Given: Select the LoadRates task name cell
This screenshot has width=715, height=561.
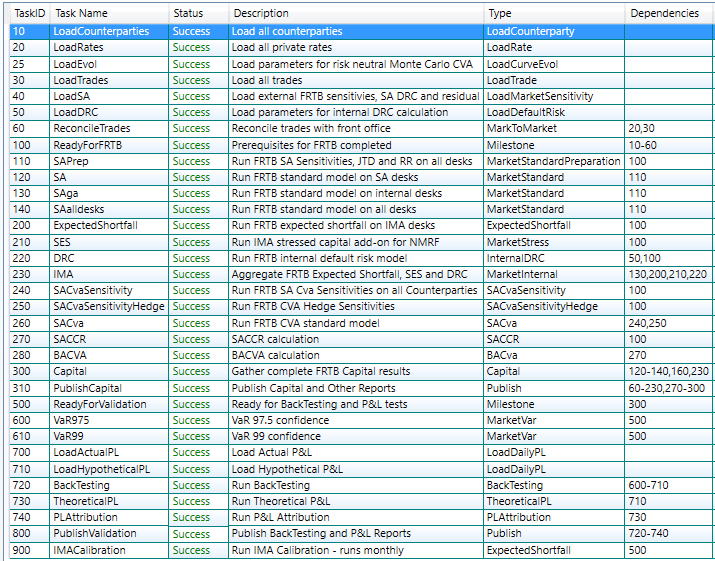Looking at the screenshot, I should (x=109, y=47).
